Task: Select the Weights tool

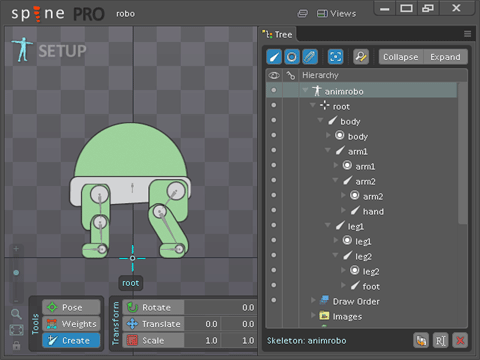Action: click(71, 324)
